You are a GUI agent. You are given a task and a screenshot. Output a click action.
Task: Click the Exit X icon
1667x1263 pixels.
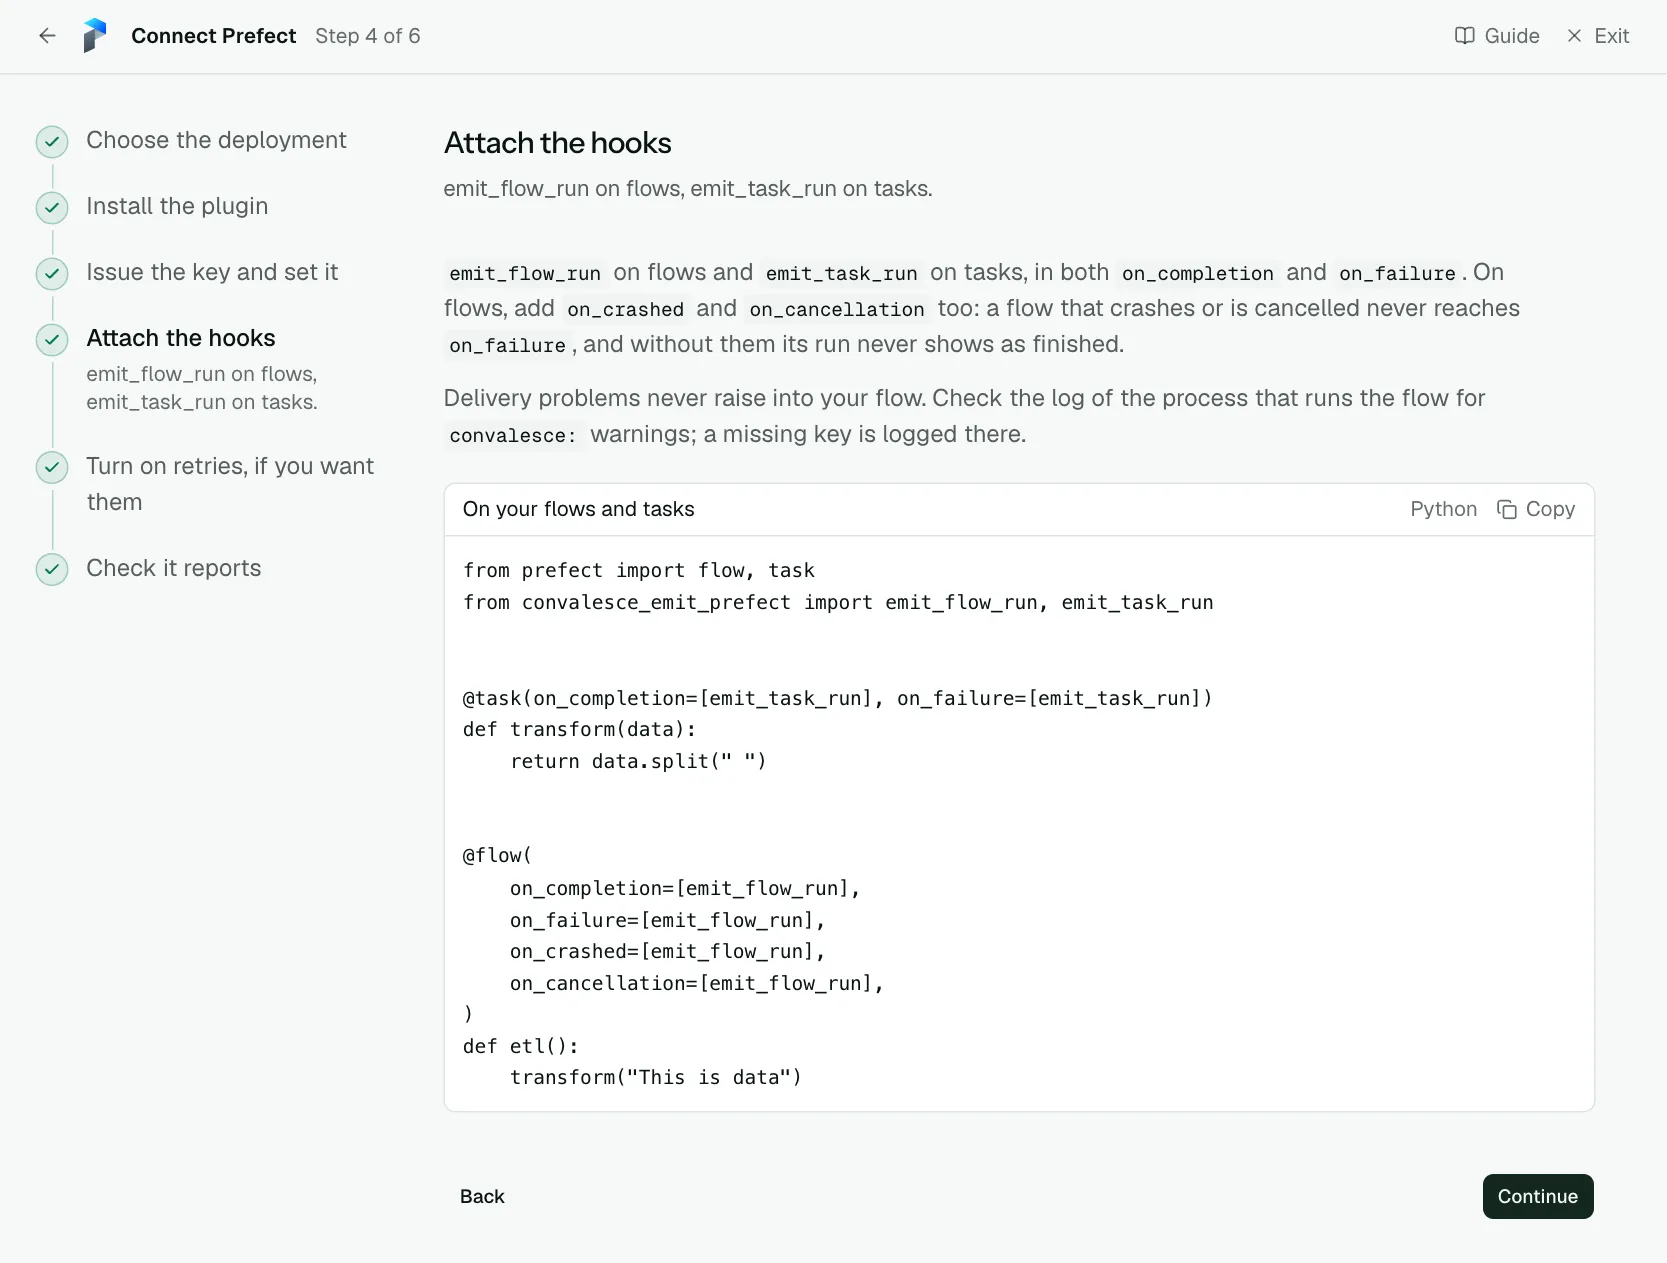point(1574,36)
